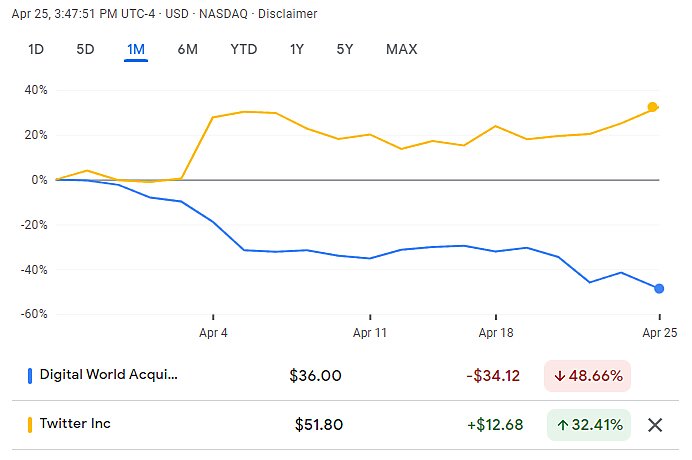The width and height of the screenshot is (692, 460).
Task: Select the 5Y time range tab
Action: point(345,49)
